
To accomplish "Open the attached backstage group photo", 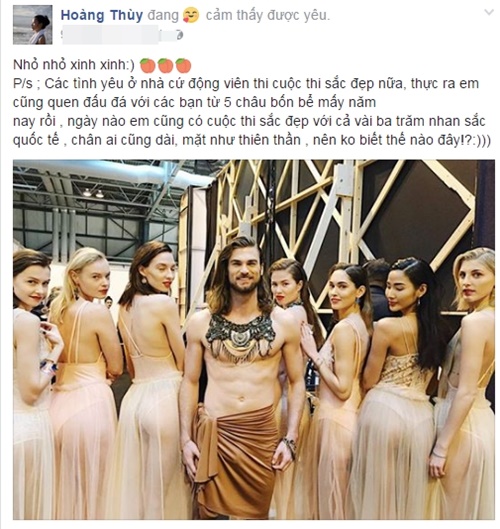I will (x=254, y=340).
